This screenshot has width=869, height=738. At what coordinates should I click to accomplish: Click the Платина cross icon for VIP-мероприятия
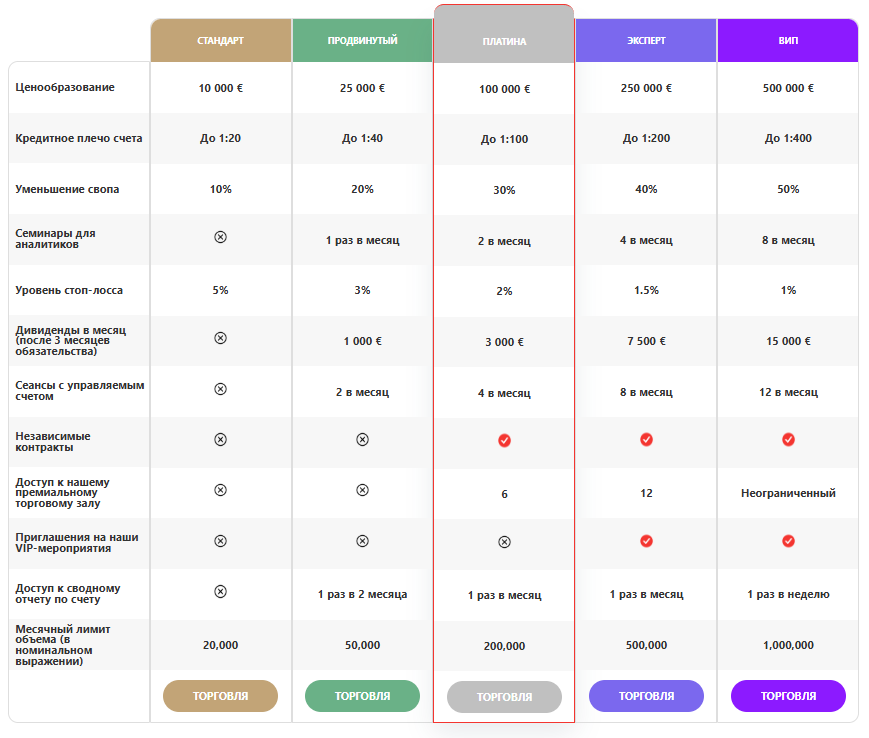click(x=504, y=542)
